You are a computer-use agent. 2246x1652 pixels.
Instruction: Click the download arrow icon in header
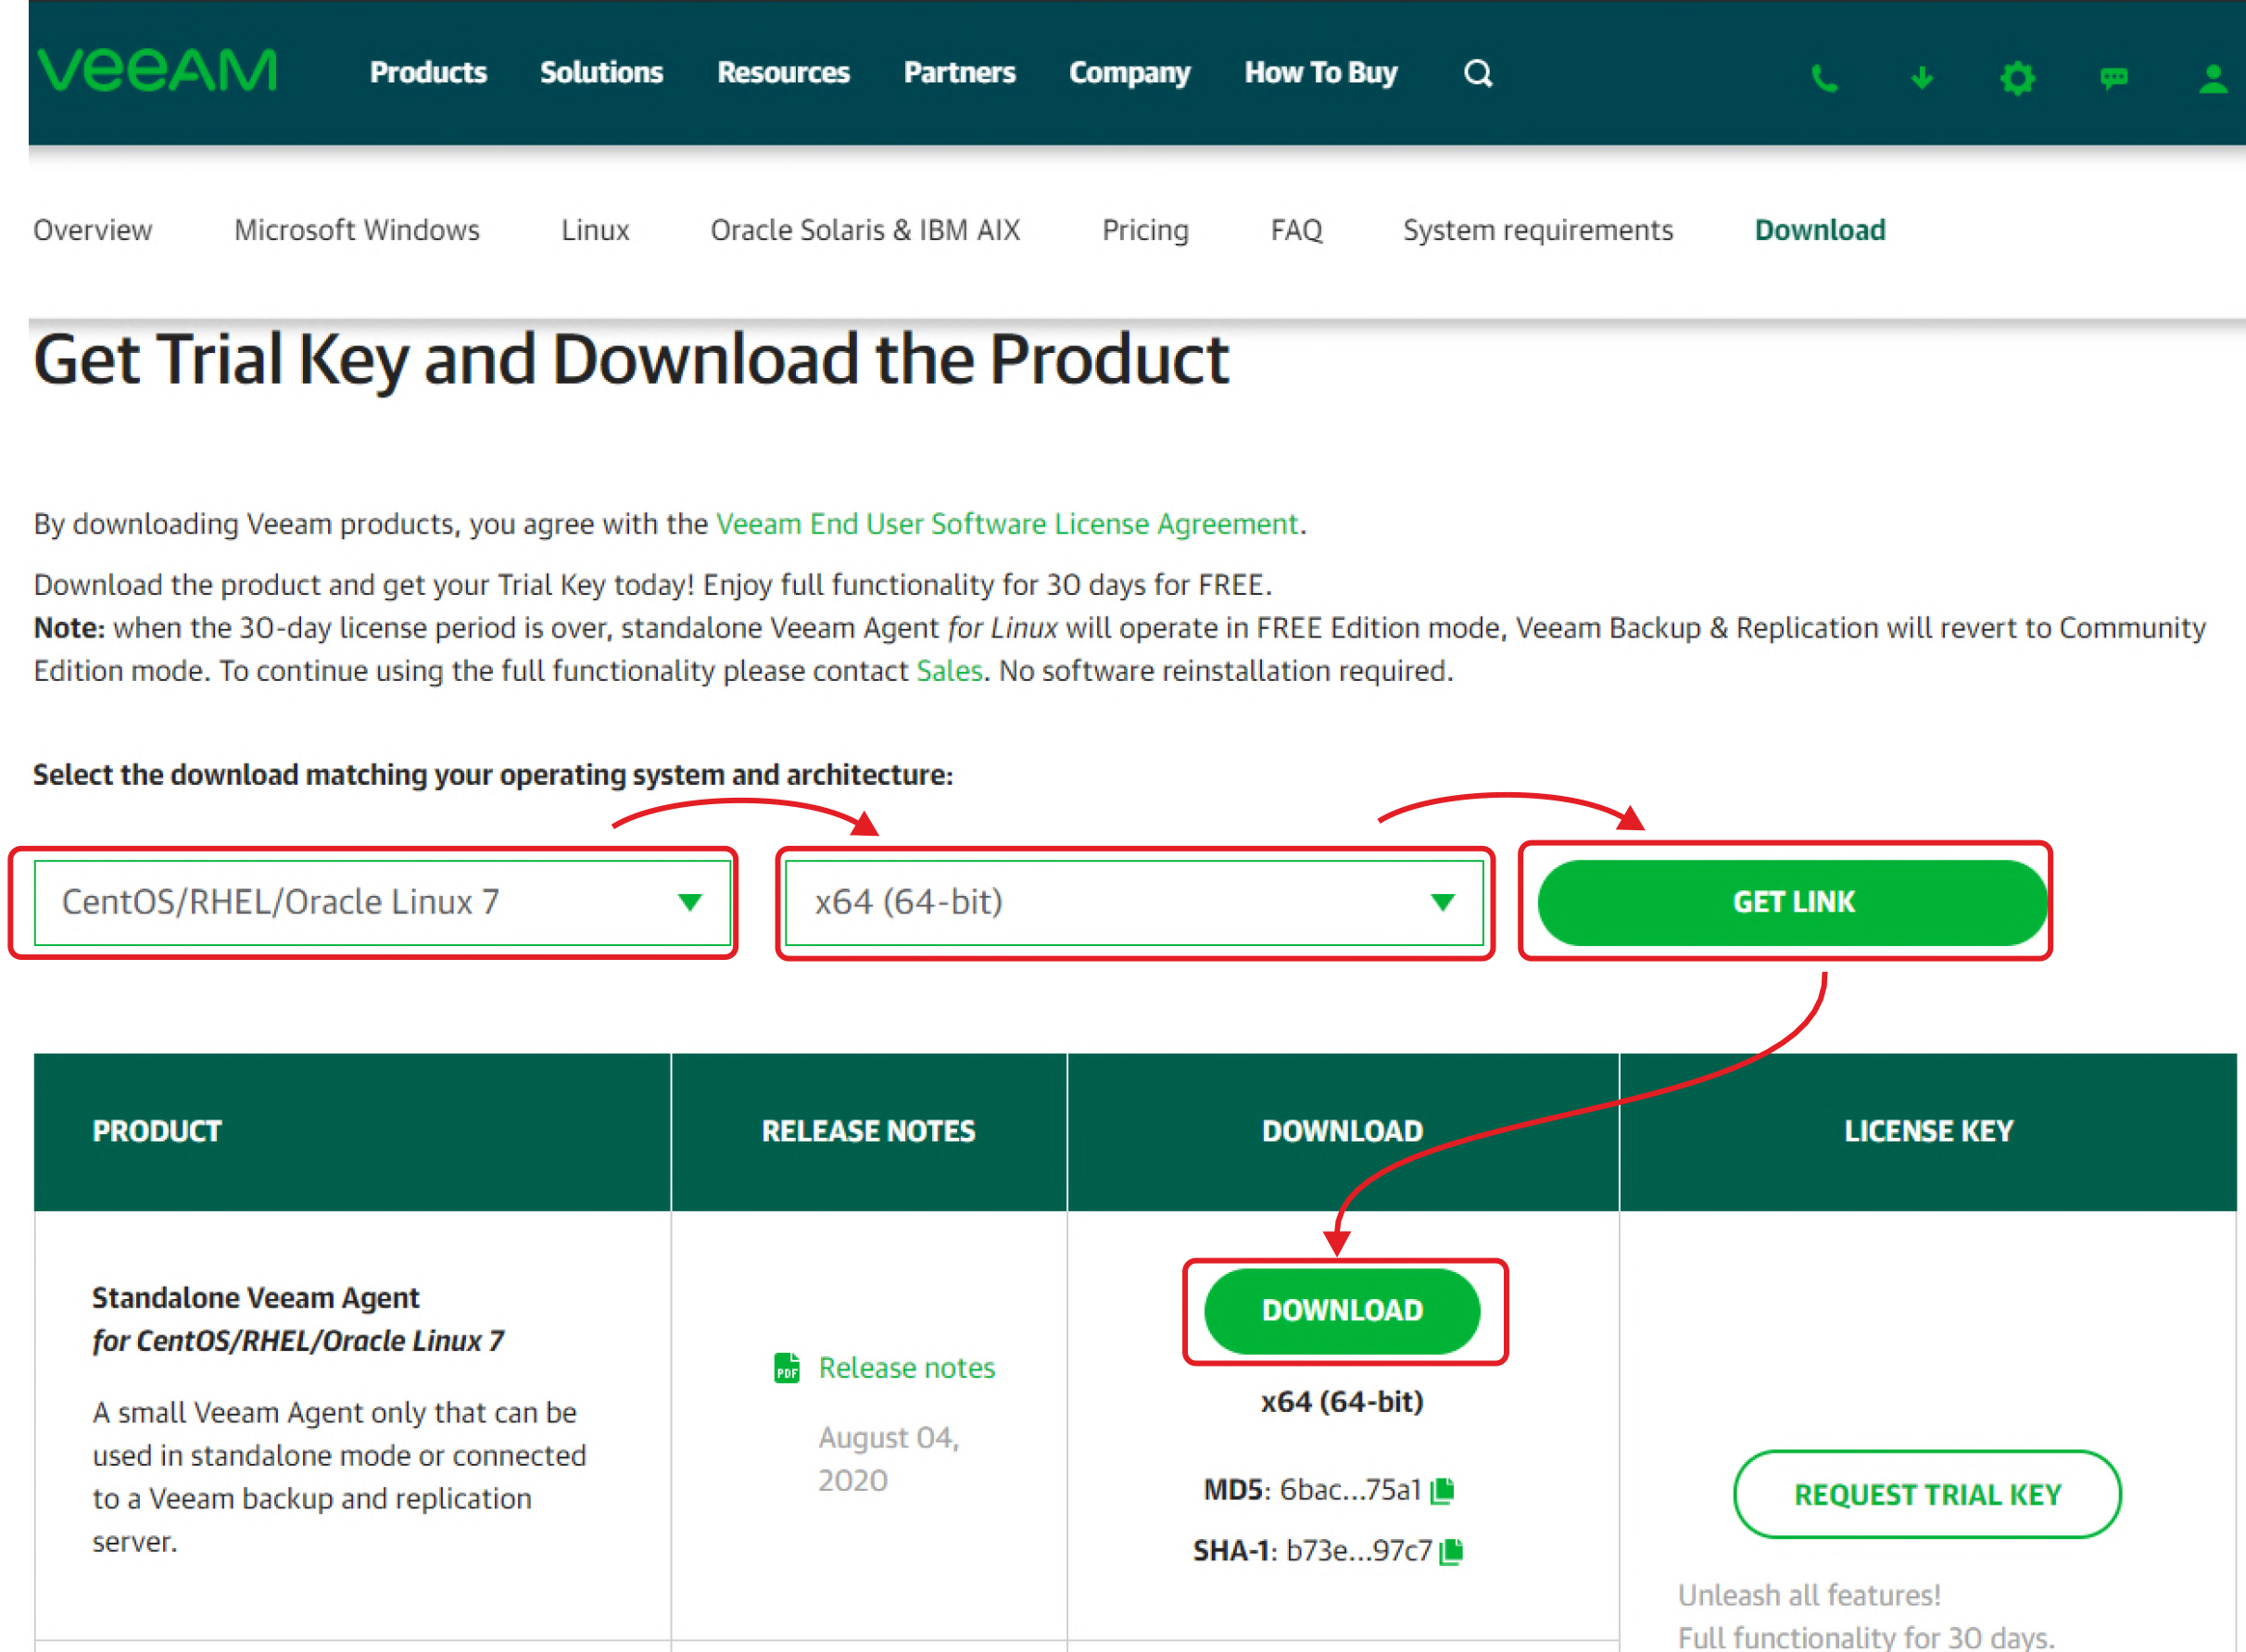click(x=1921, y=78)
